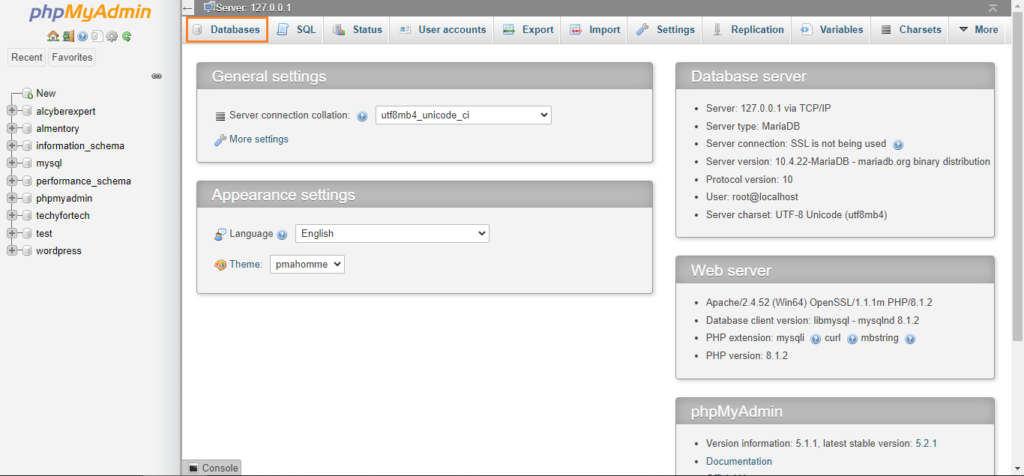Click help icon beside Server connection collation
The height and width of the screenshot is (476, 1024).
[x=362, y=116]
